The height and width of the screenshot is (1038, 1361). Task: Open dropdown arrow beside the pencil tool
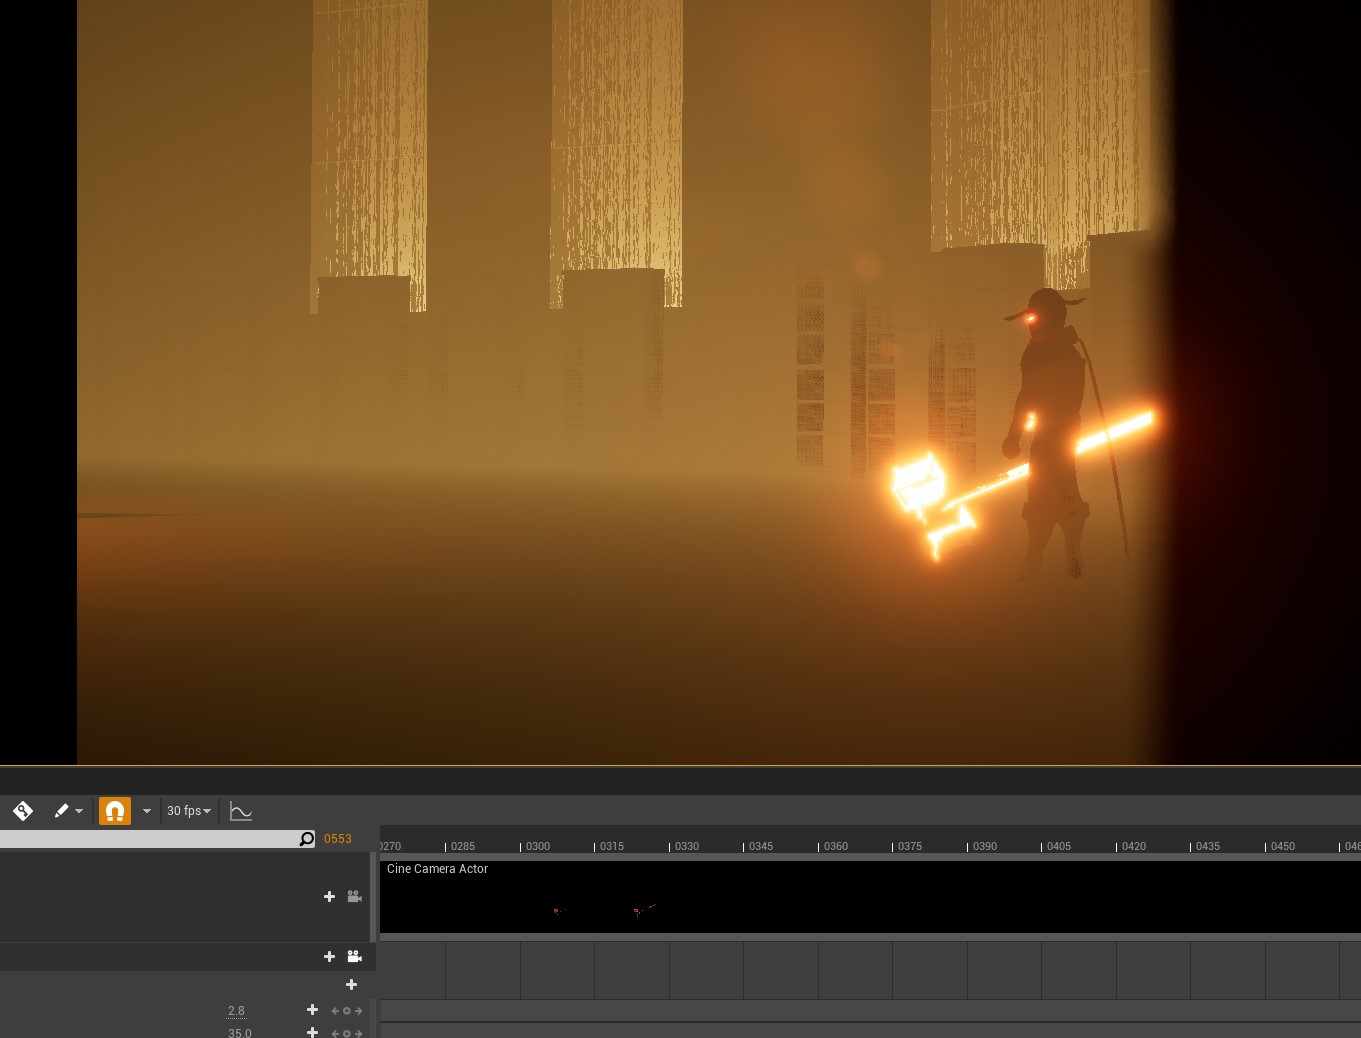point(79,811)
